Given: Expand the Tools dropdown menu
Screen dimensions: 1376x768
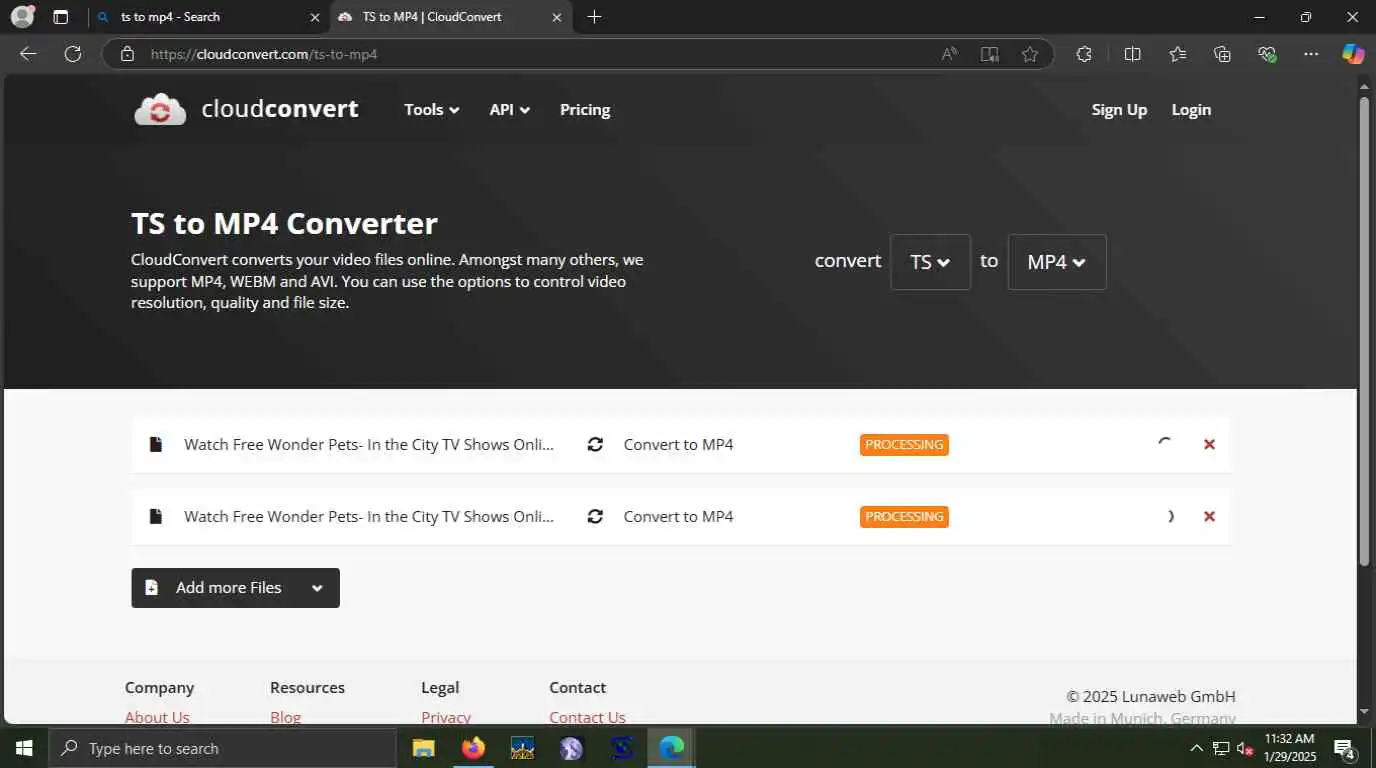Looking at the screenshot, I should [x=432, y=110].
